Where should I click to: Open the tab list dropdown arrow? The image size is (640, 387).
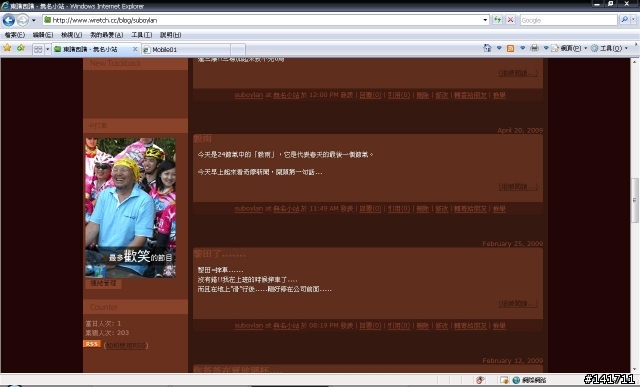pos(47,49)
